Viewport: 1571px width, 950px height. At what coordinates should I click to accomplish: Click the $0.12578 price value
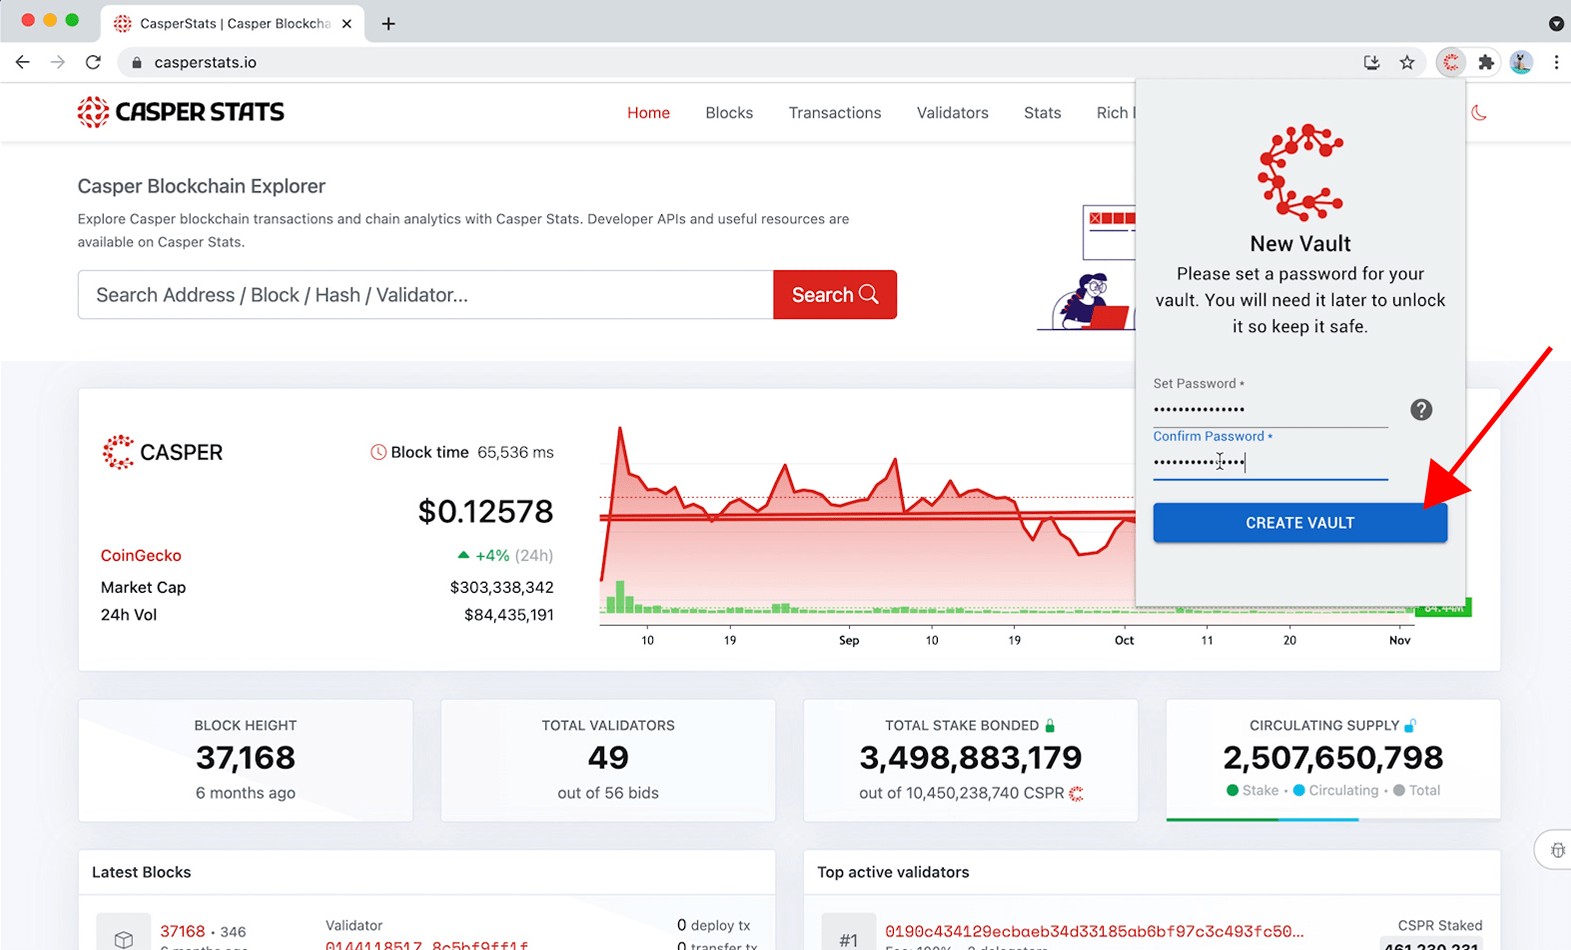(x=485, y=511)
